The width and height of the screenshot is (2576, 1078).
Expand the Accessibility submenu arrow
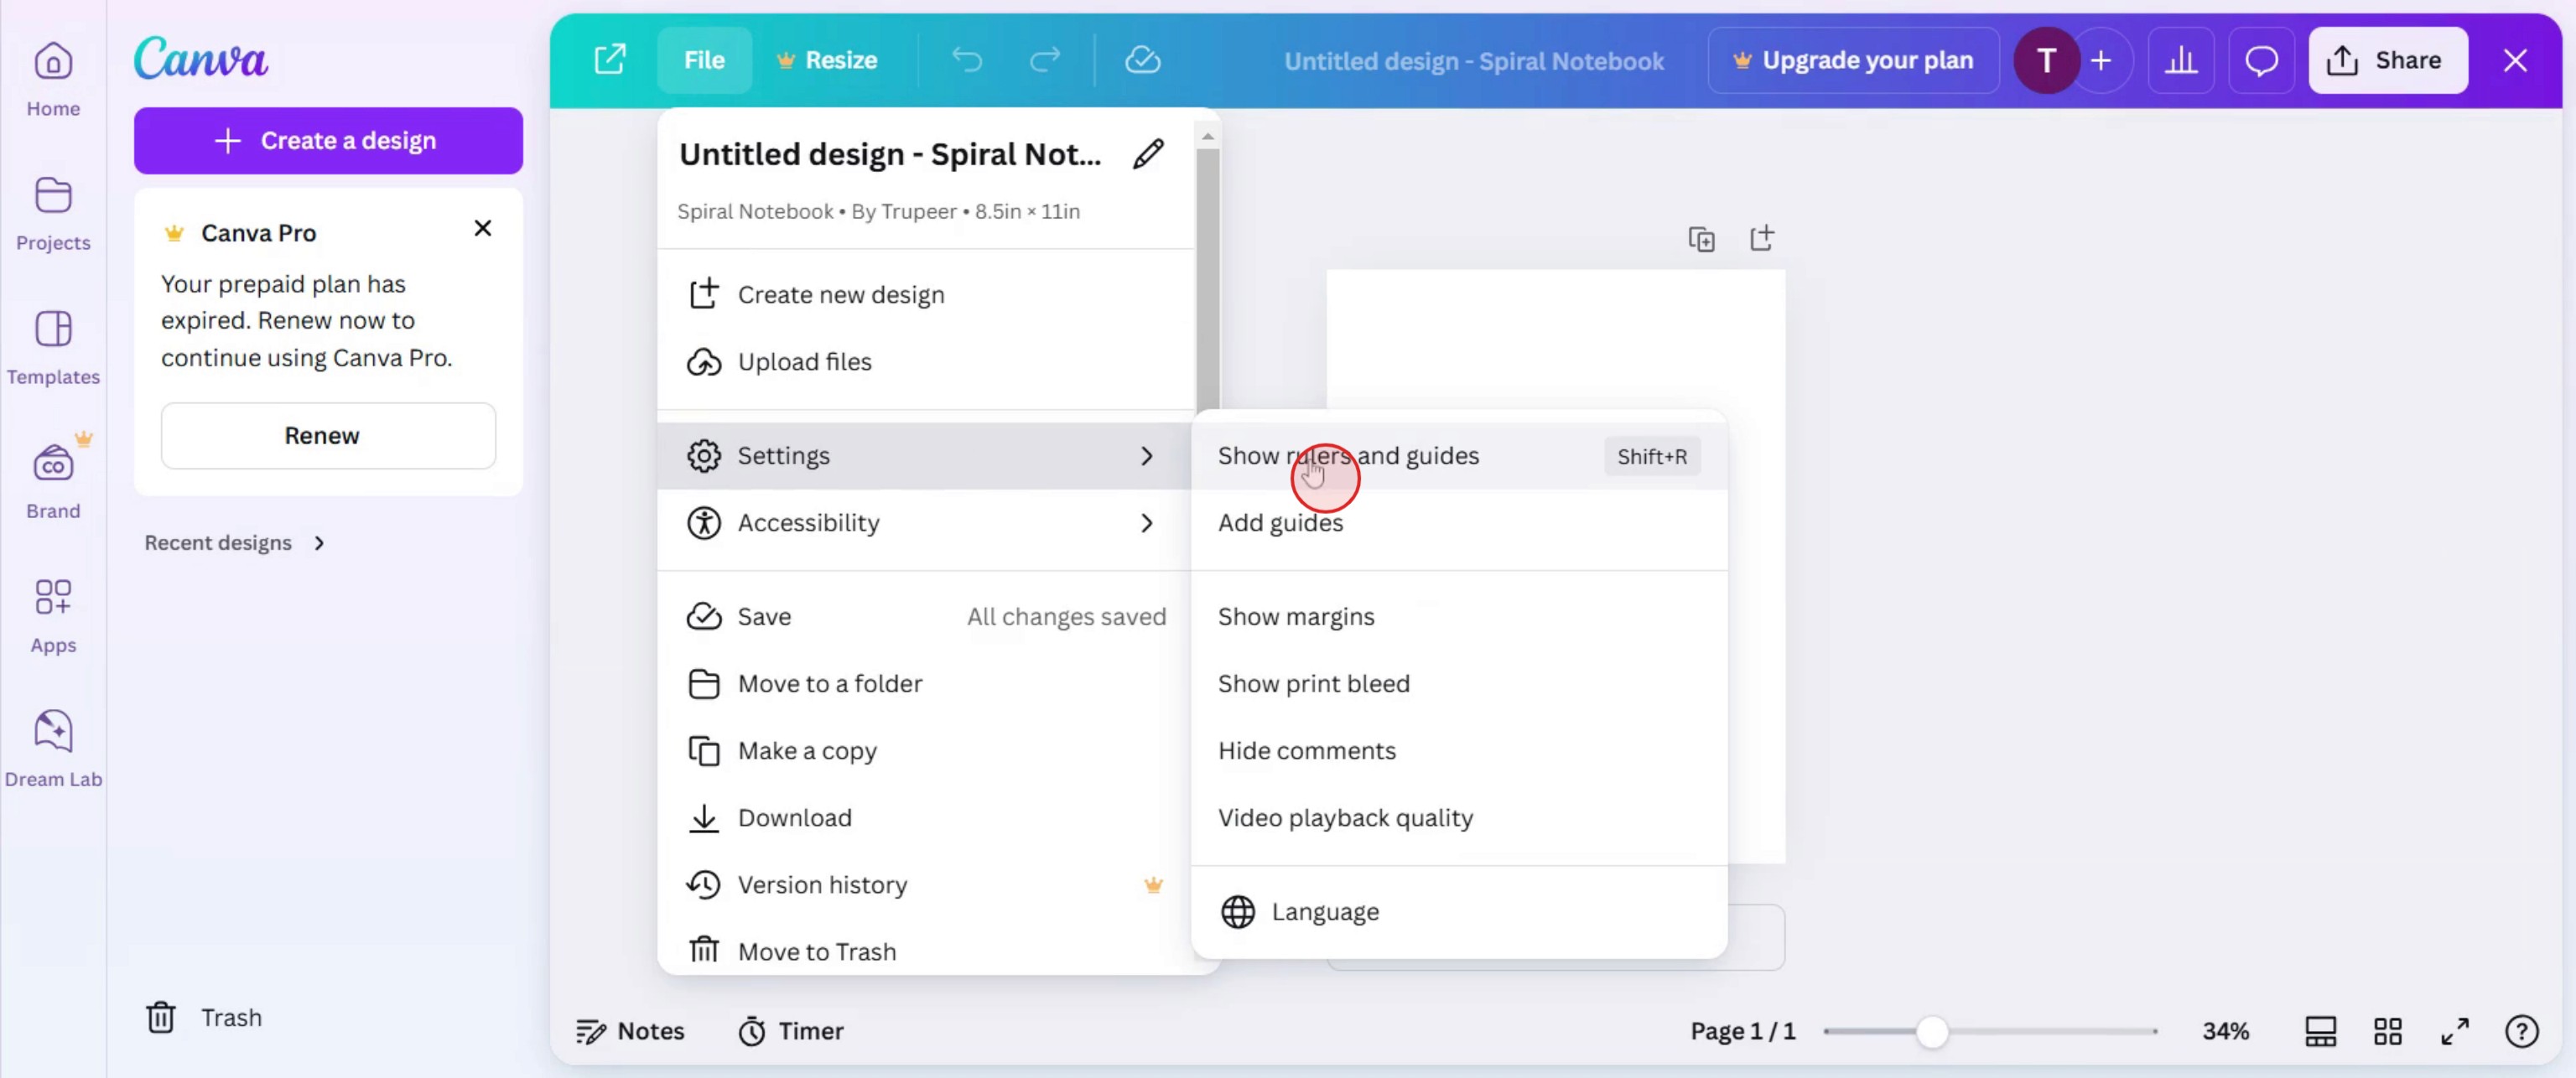click(1146, 523)
